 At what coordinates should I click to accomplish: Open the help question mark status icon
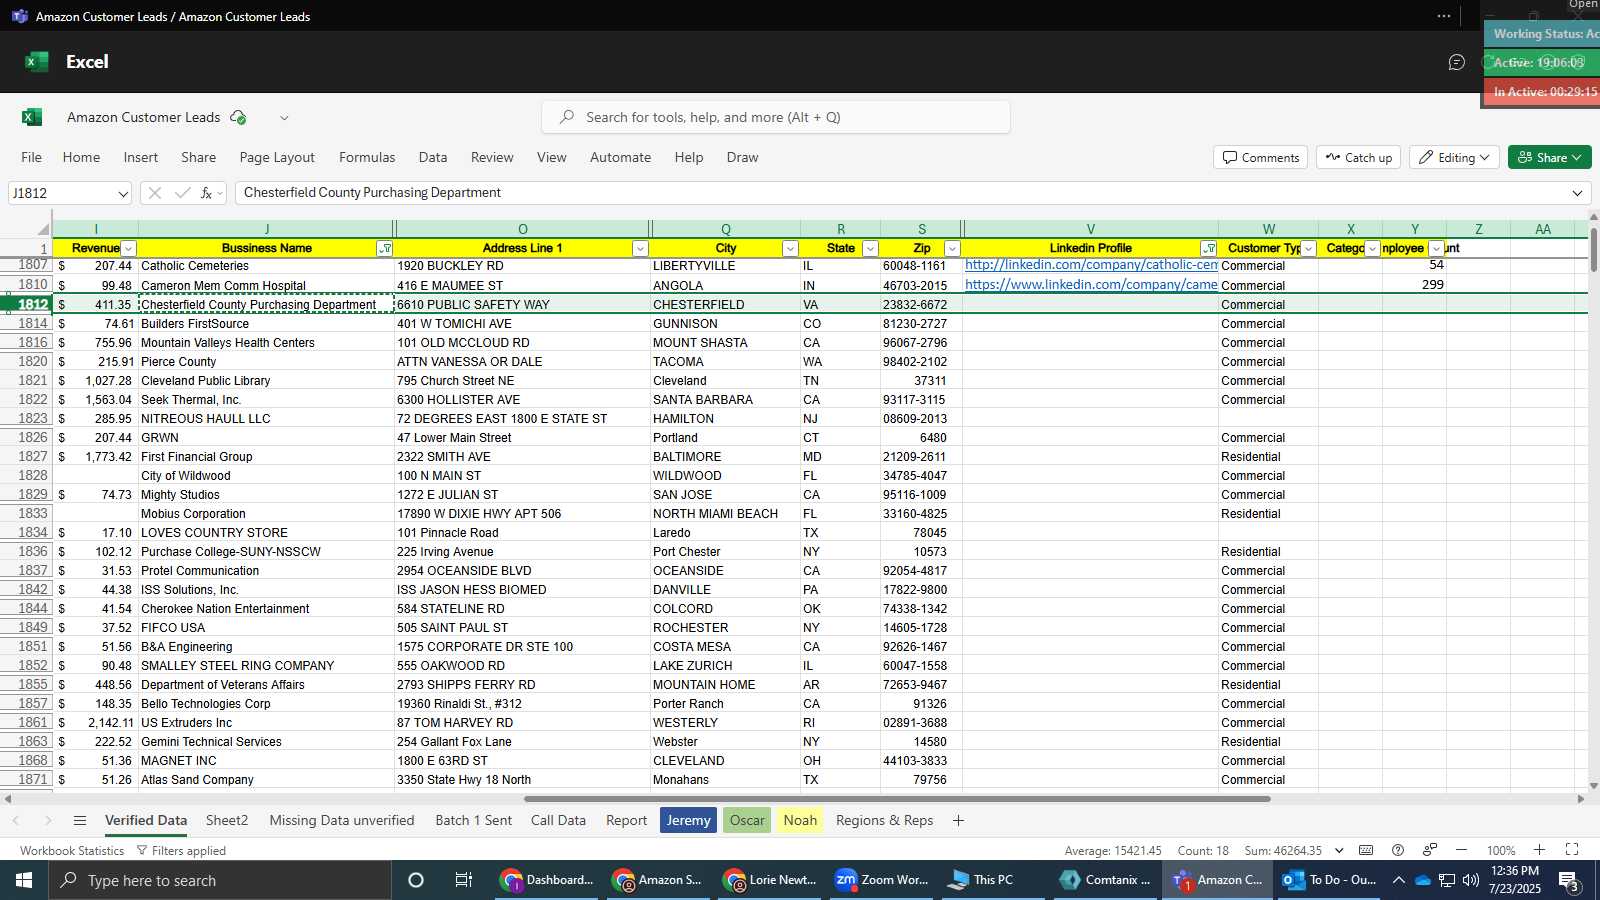point(1398,850)
